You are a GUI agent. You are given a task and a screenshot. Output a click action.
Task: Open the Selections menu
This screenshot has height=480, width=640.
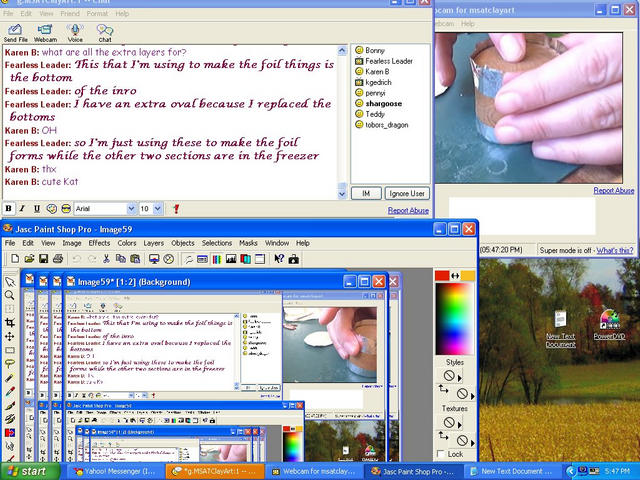pos(217,243)
